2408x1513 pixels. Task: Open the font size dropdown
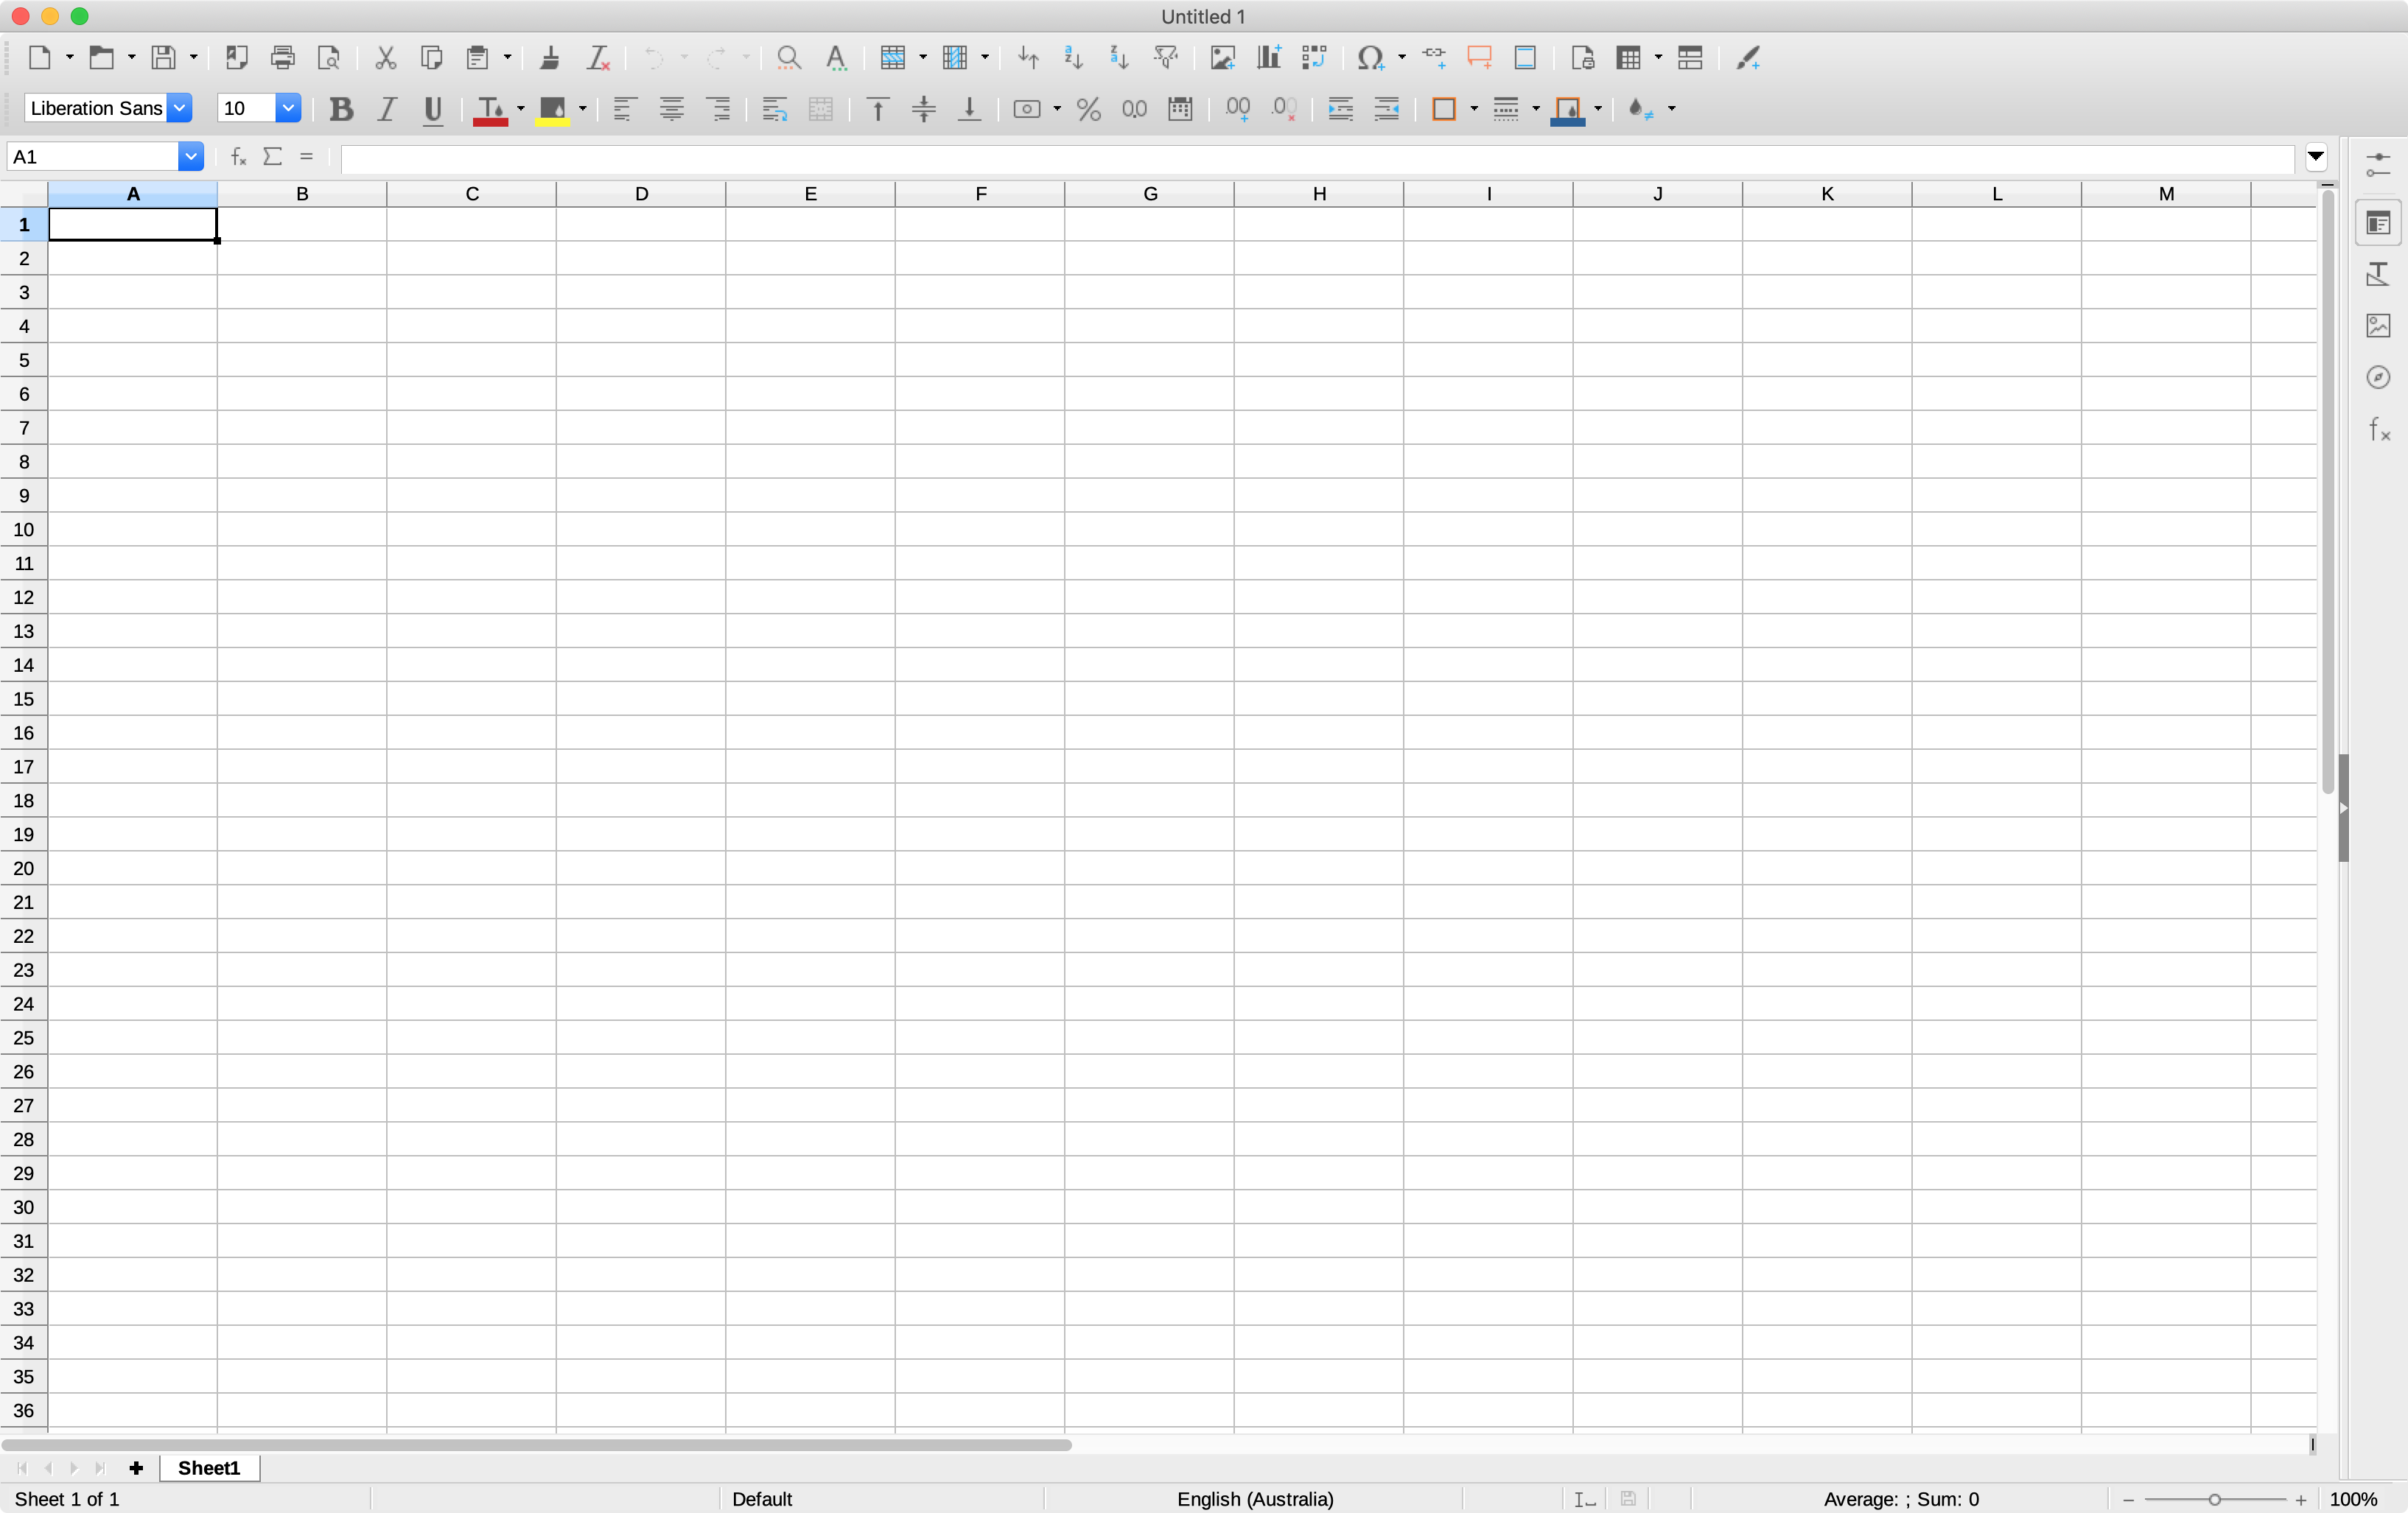[x=288, y=109]
